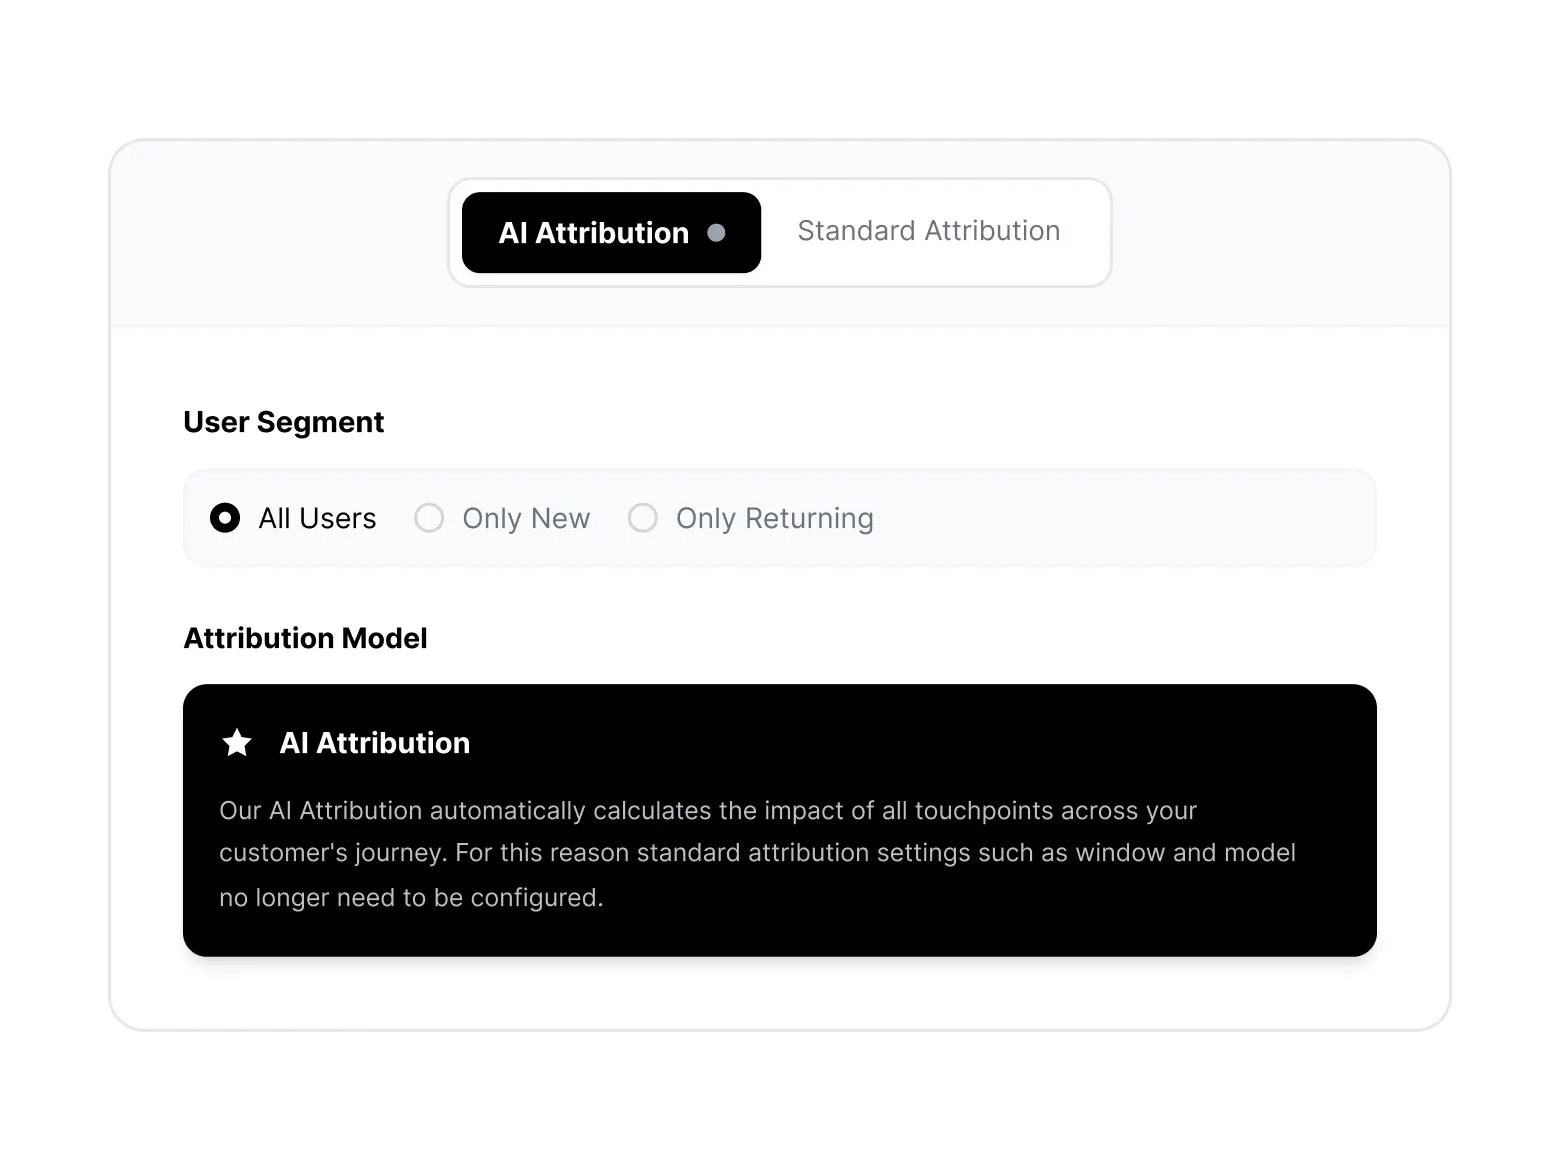Click the Only Returning label text
1560x1170 pixels.
775,518
